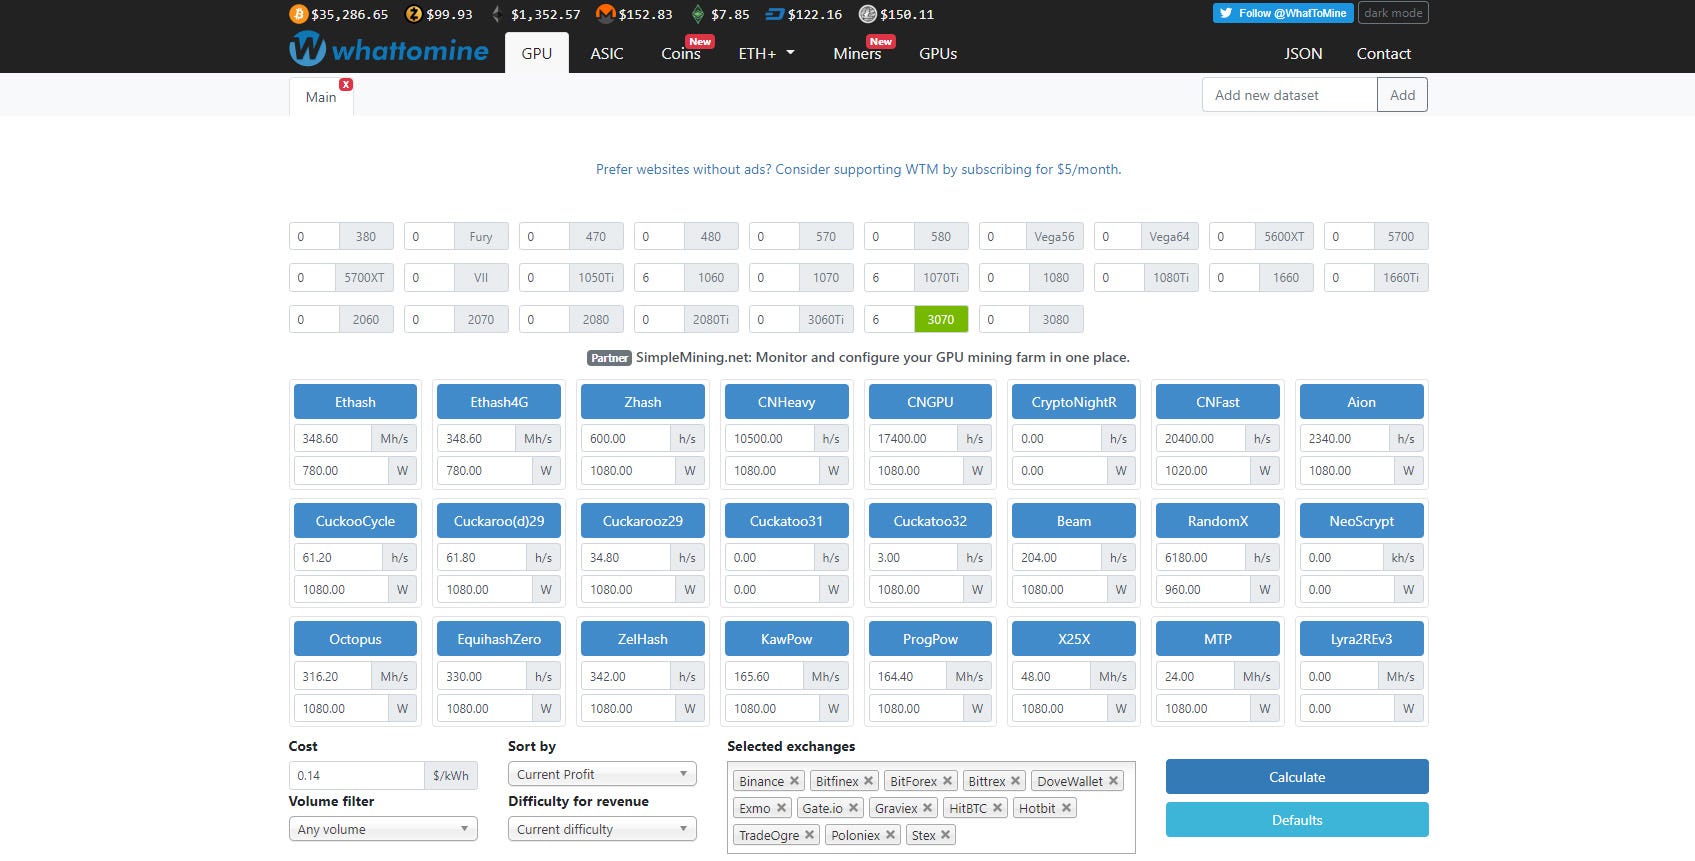1695x861 pixels.
Task: Remove Exmo exchange tag
Action: pyautogui.click(x=781, y=808)
